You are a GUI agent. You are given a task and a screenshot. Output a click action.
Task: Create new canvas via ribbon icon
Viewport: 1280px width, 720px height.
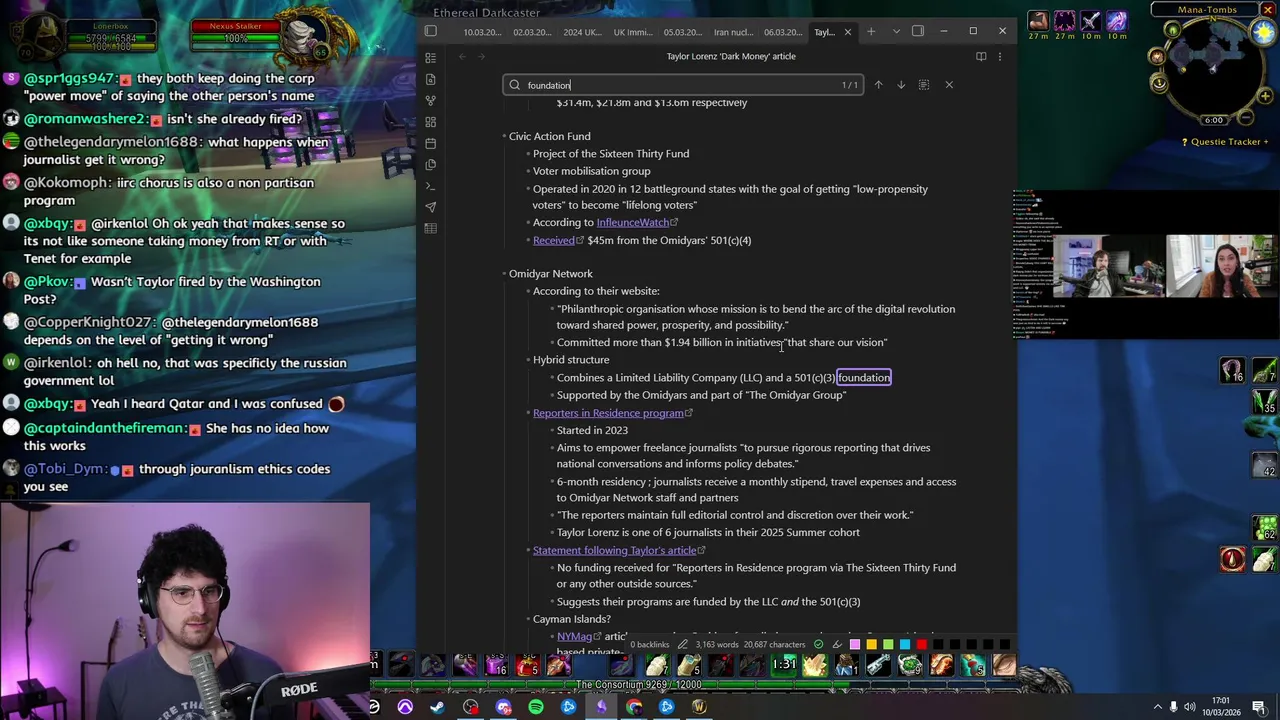pyautogui.click(x=430, y=122)
